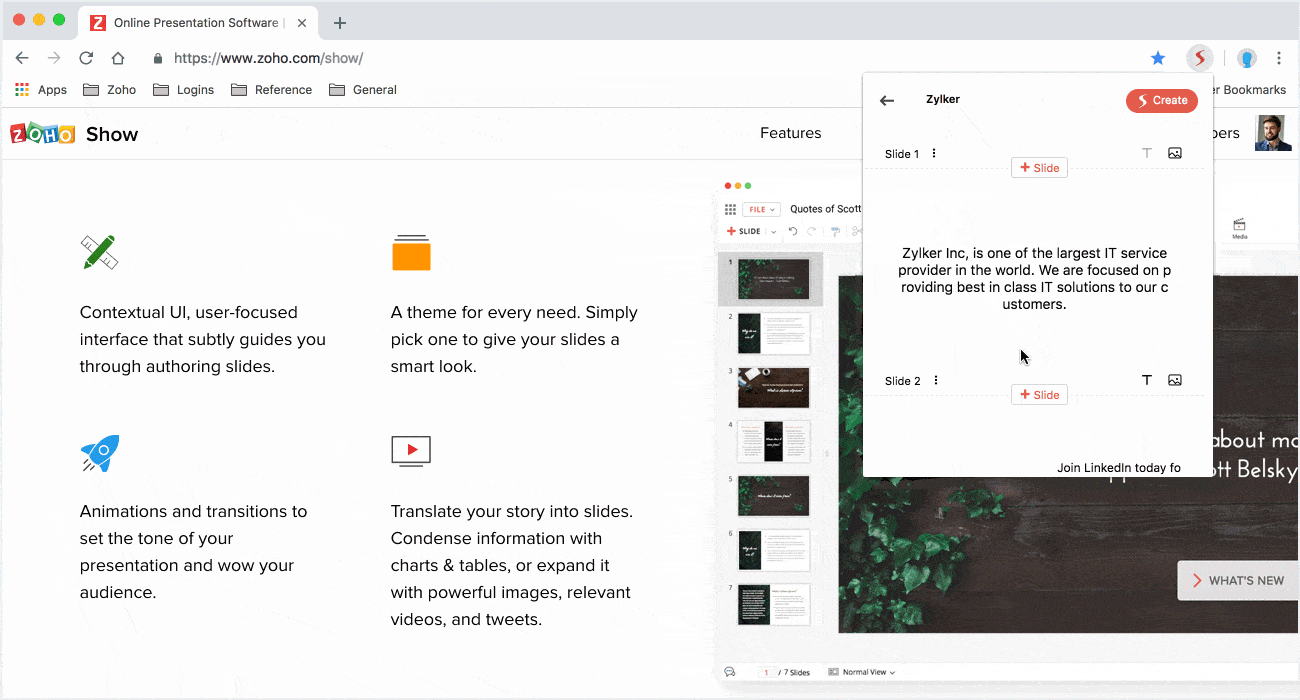Open the browser home page
The width and height of the screenshot is (1300, 700).
click(x=118, y=58)
